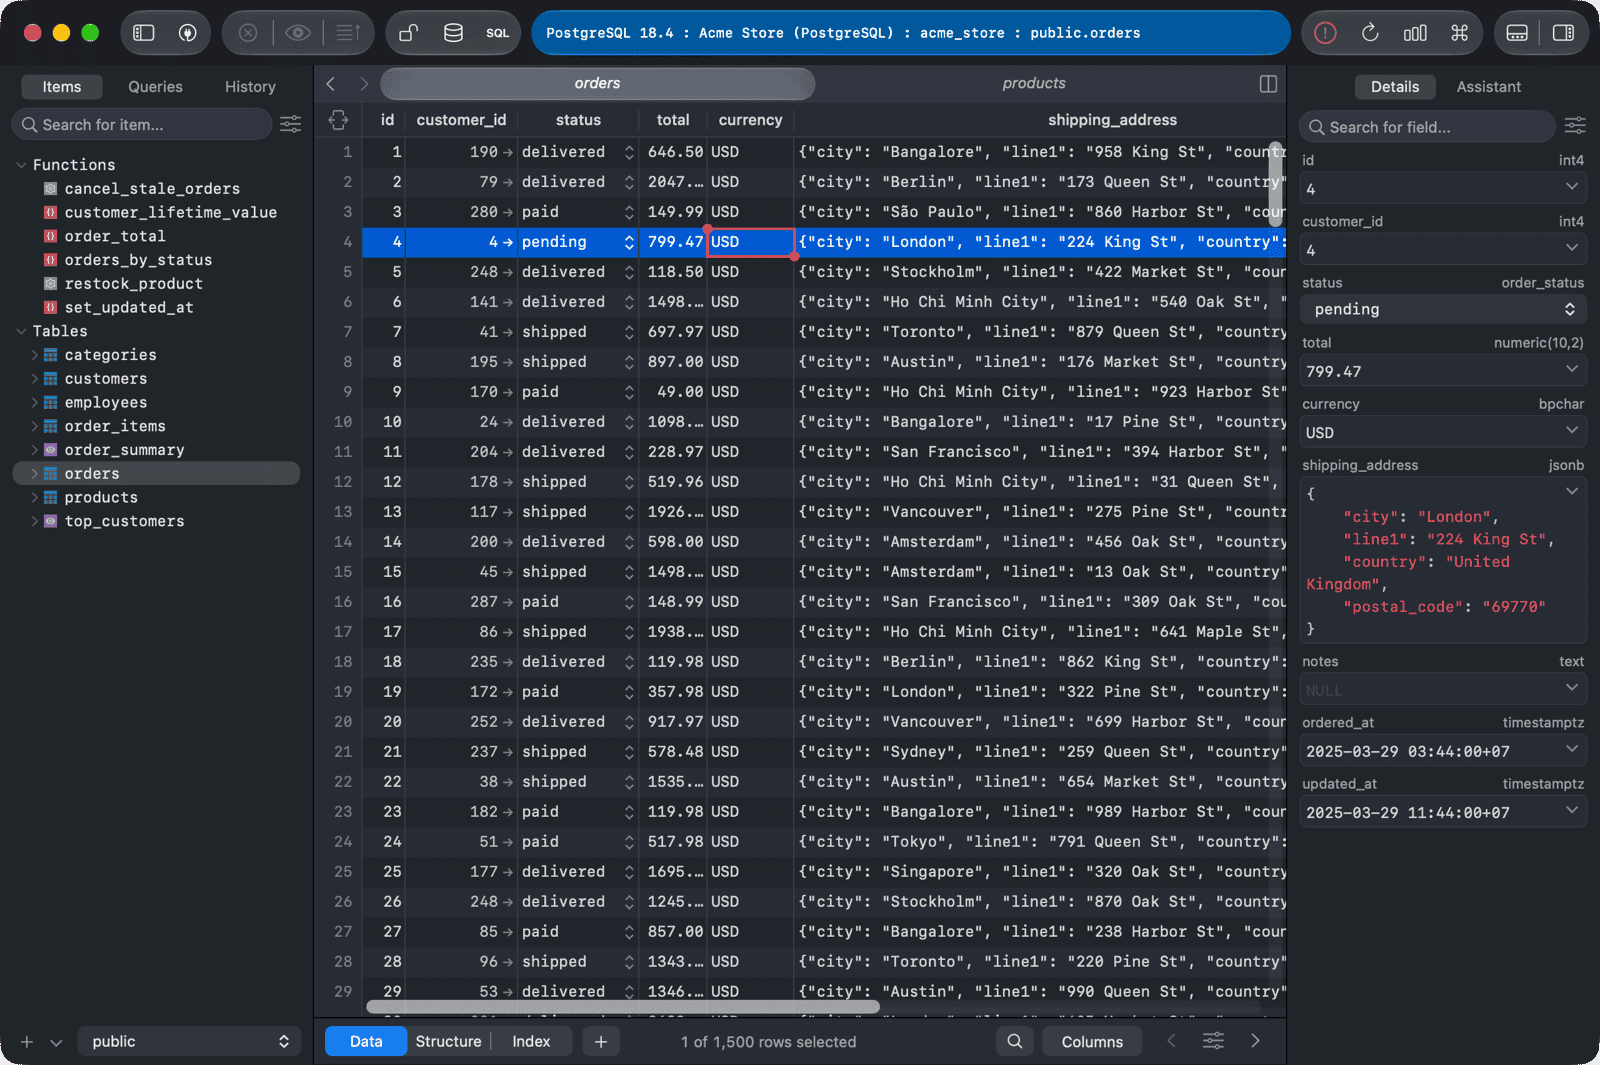Toggle the right details sidebar icon
The height and width of the screenshot is (1065, 1600).
[1563, 33]
